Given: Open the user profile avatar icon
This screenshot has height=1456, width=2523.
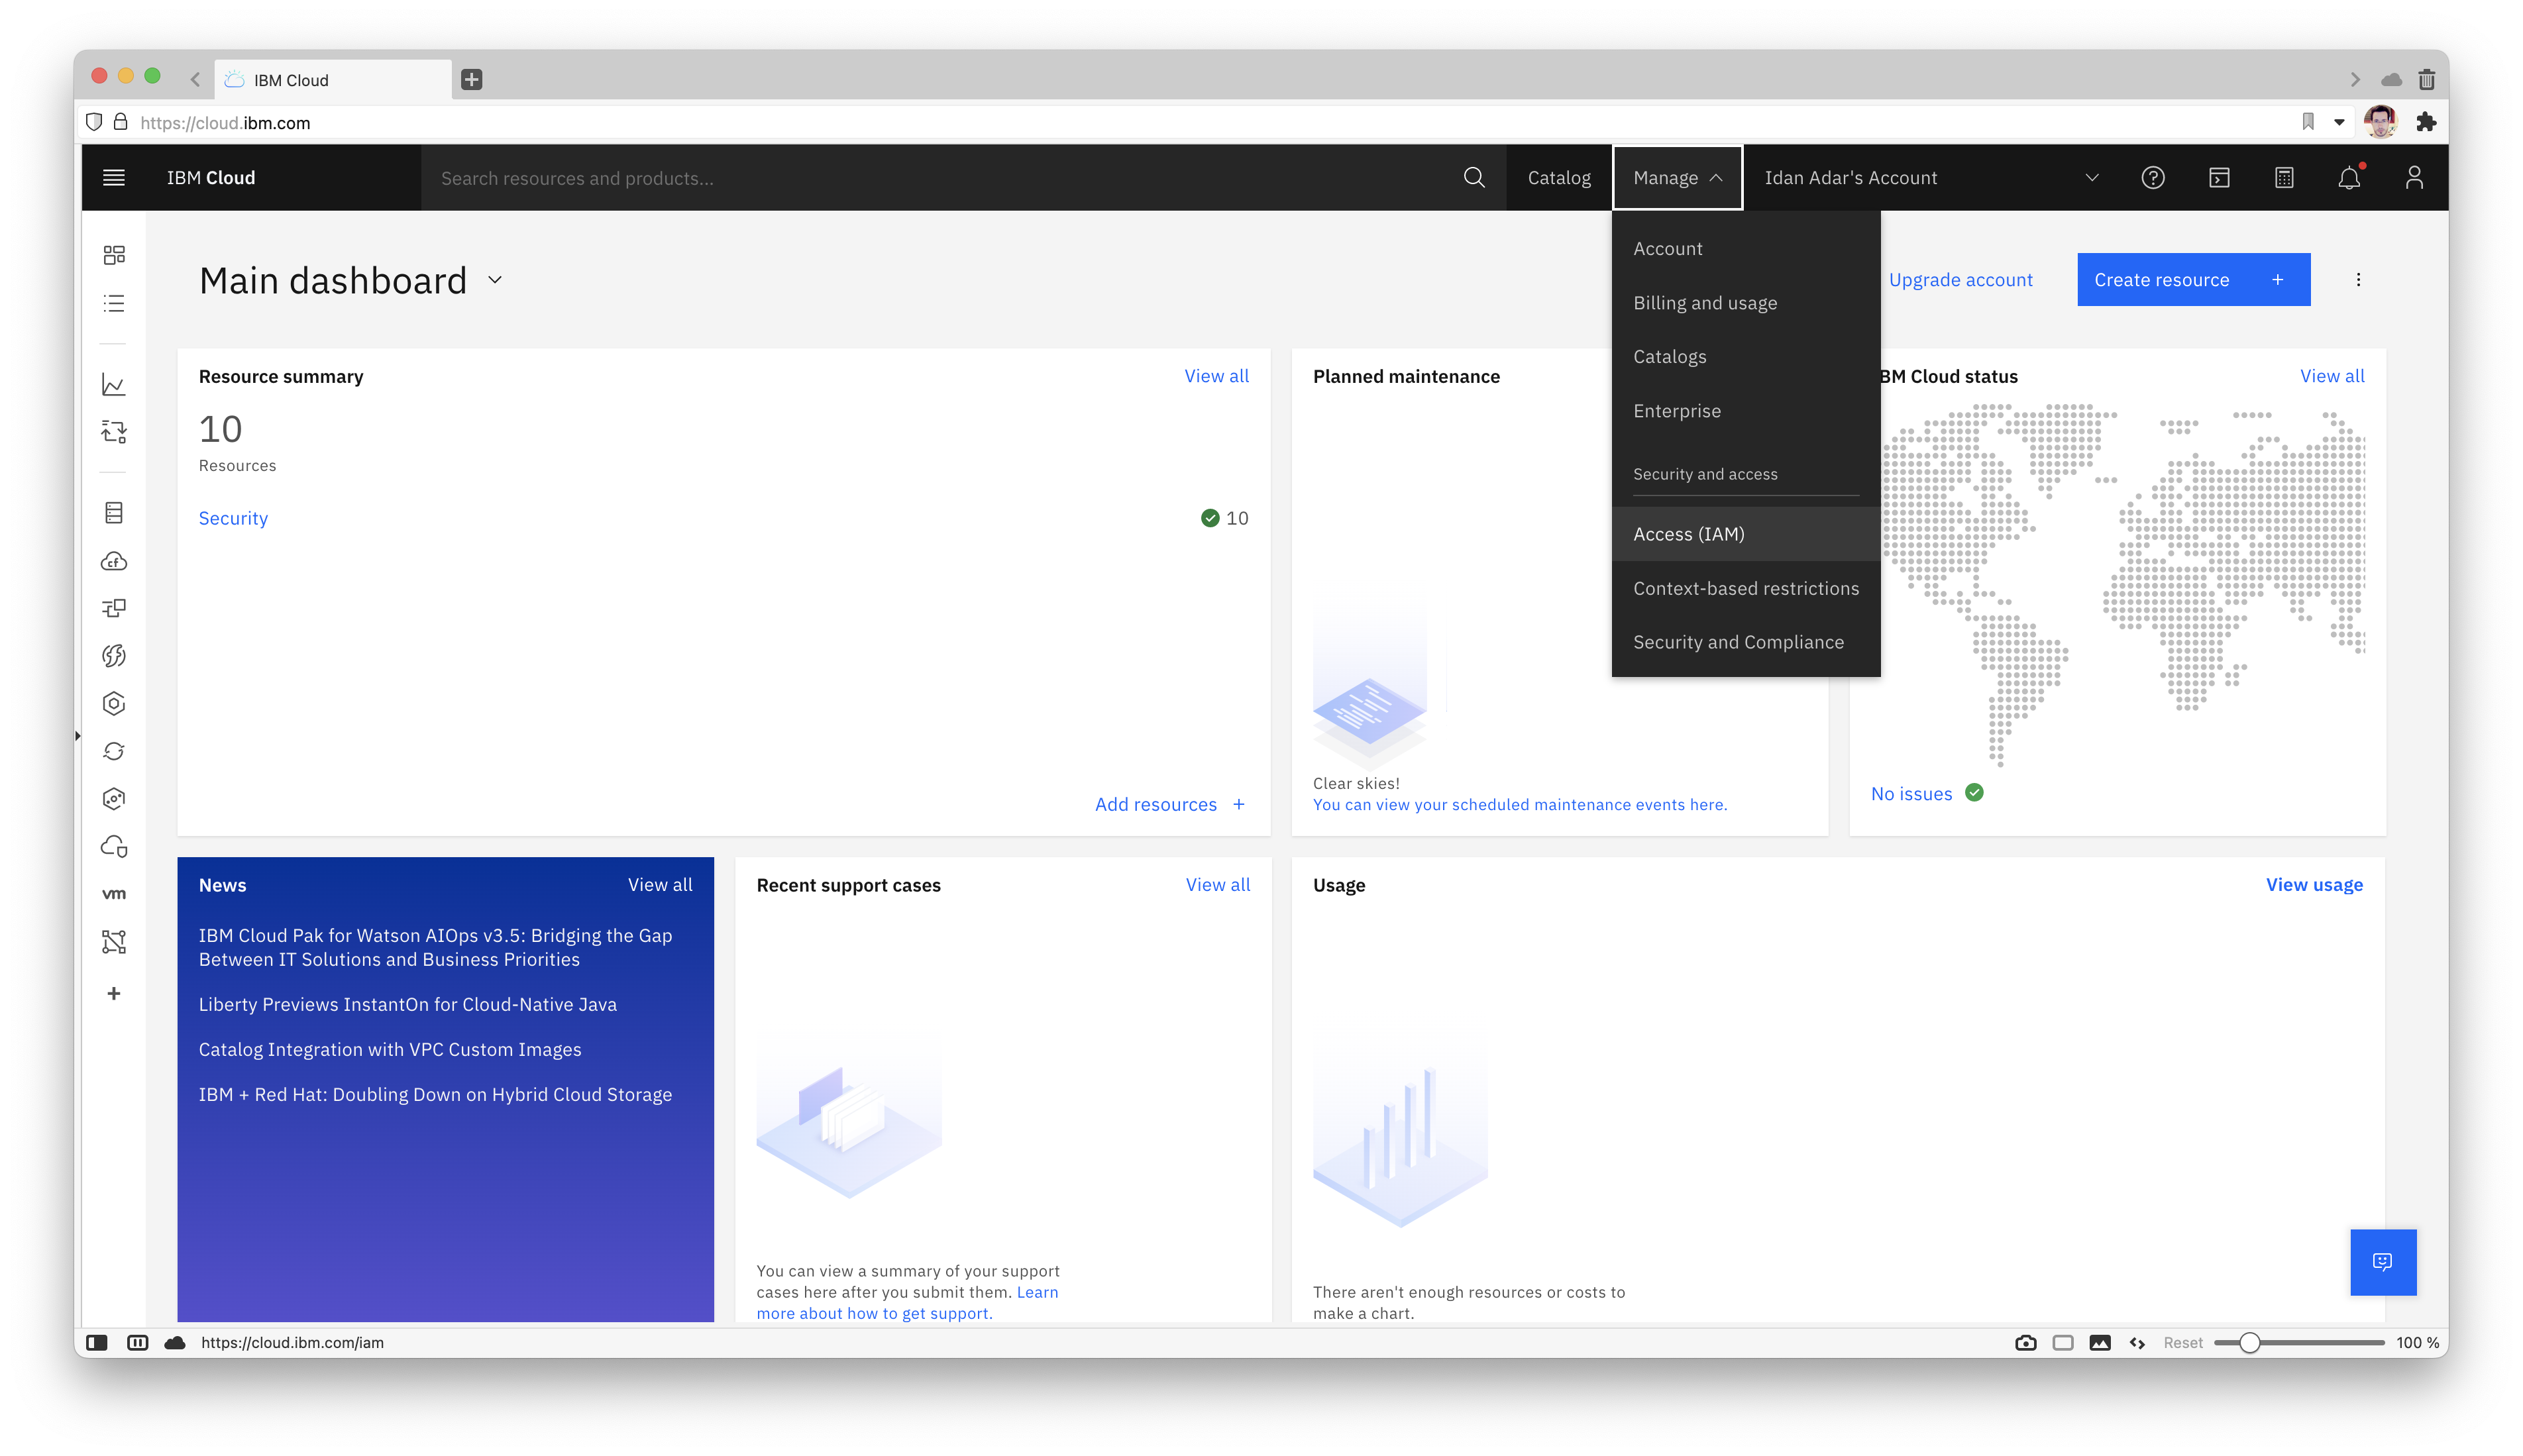Looking at the screenshot, I should pyautogui.click(x=2414, y=177).
